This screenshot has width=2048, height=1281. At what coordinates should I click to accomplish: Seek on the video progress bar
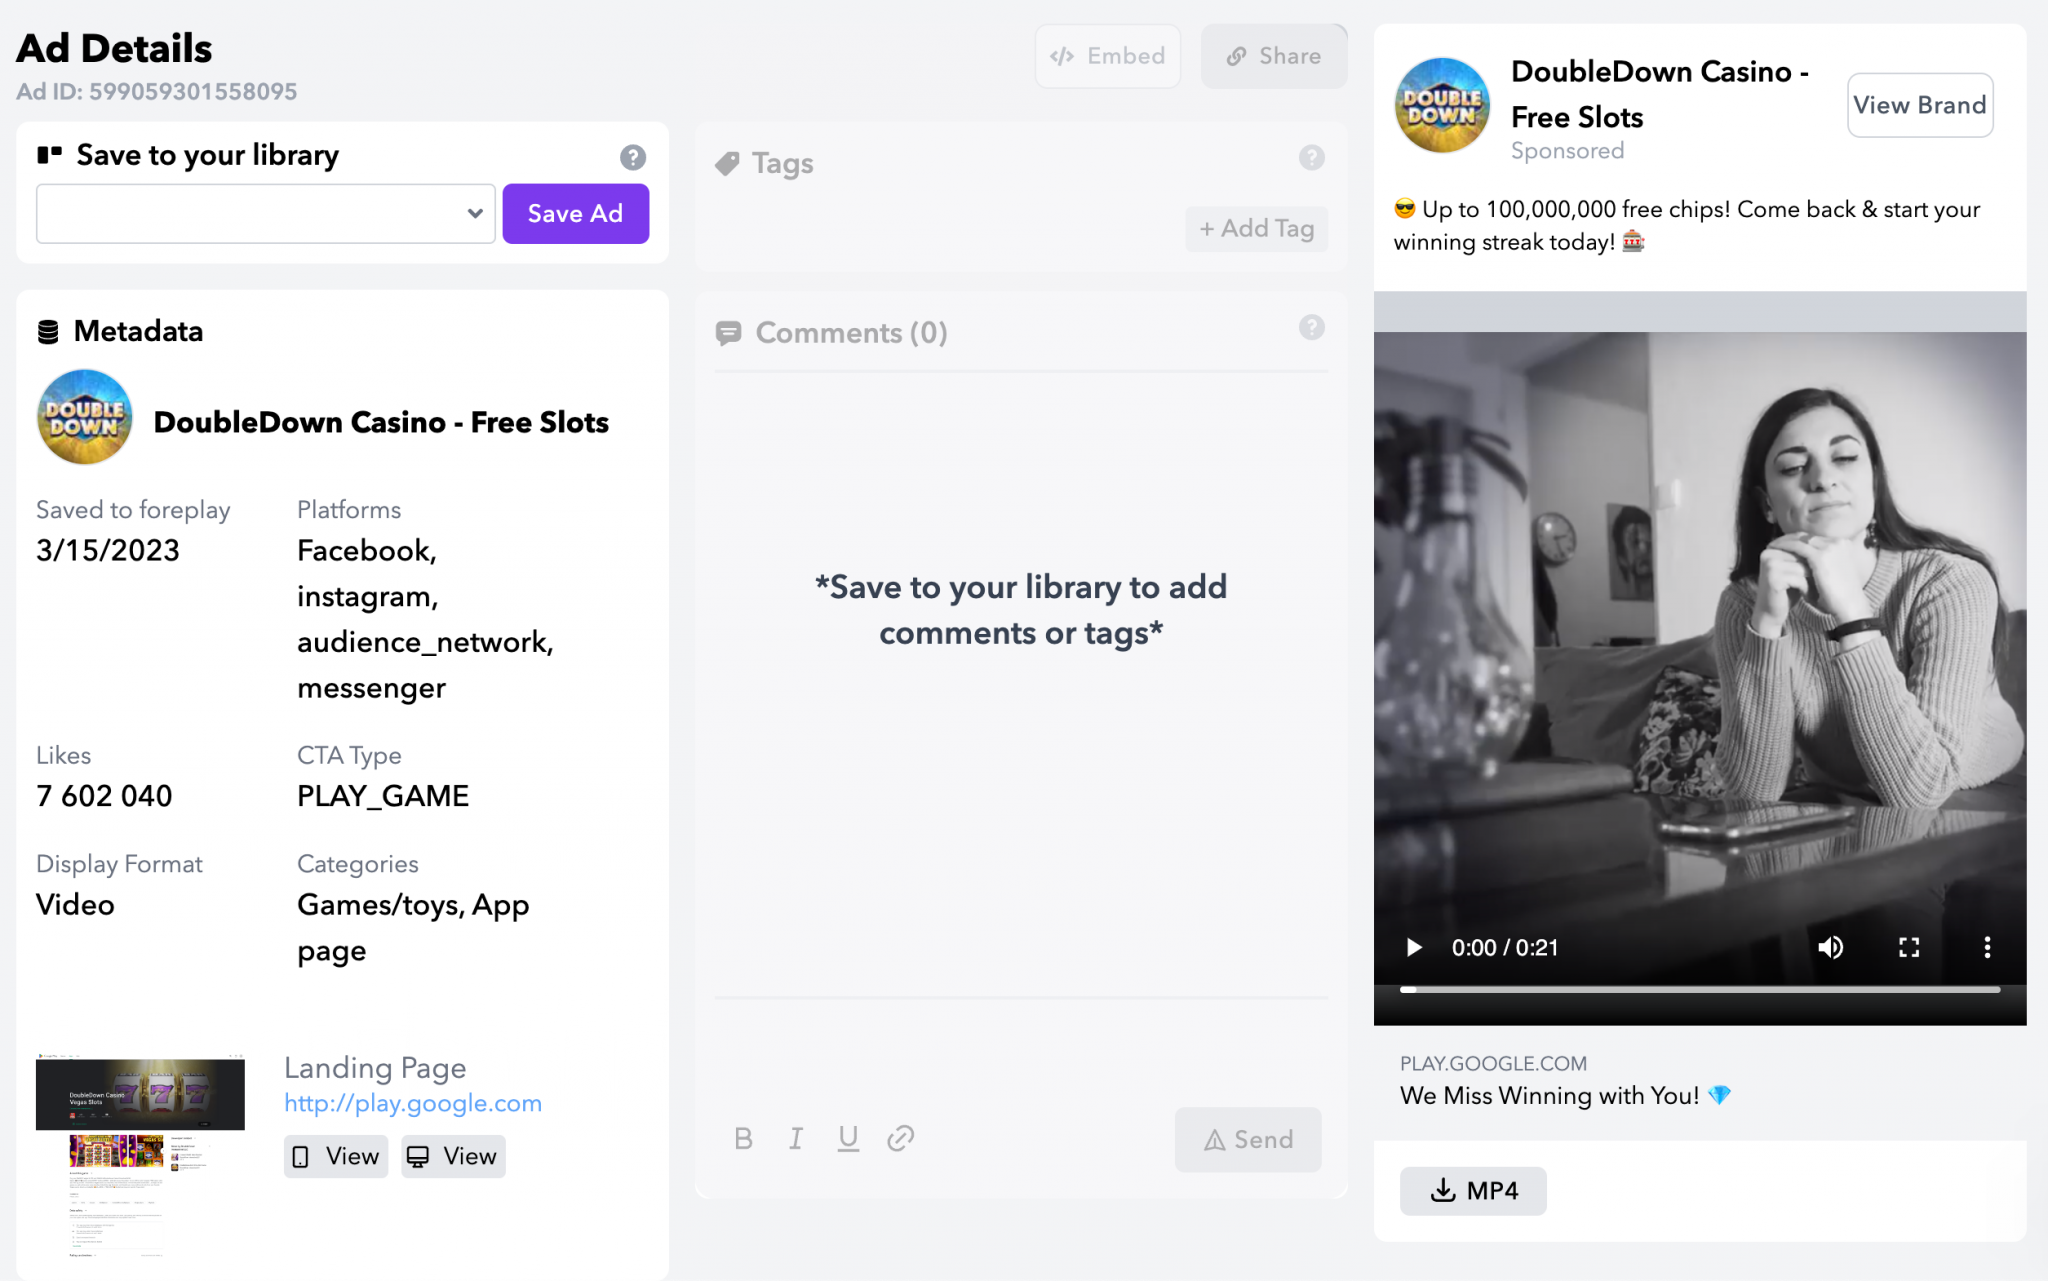(x=1700, y=989)
